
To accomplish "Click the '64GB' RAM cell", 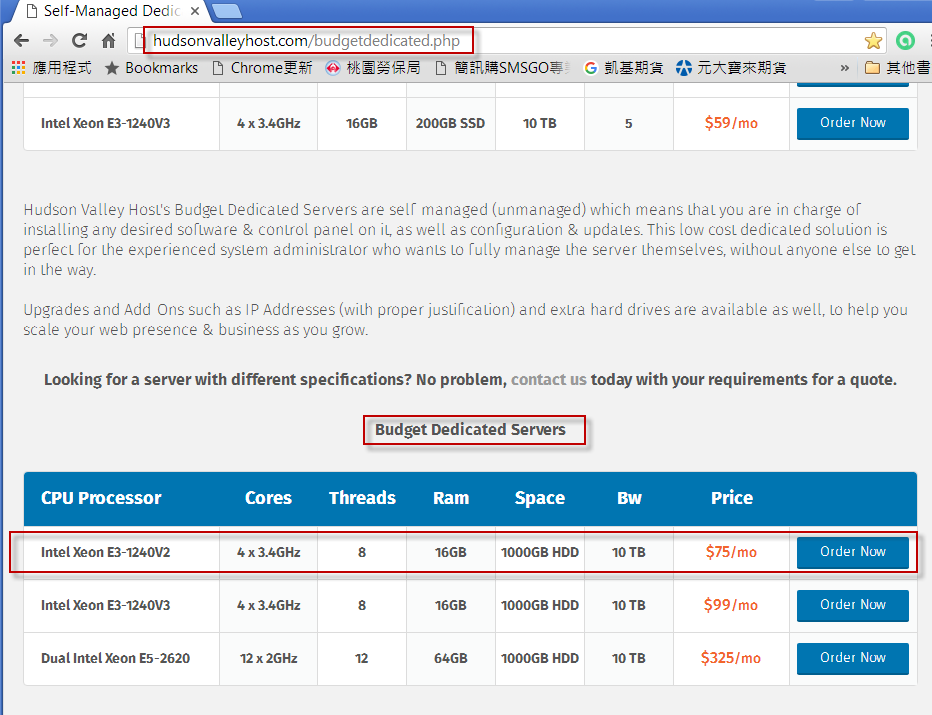I will (x=451, y=658).
